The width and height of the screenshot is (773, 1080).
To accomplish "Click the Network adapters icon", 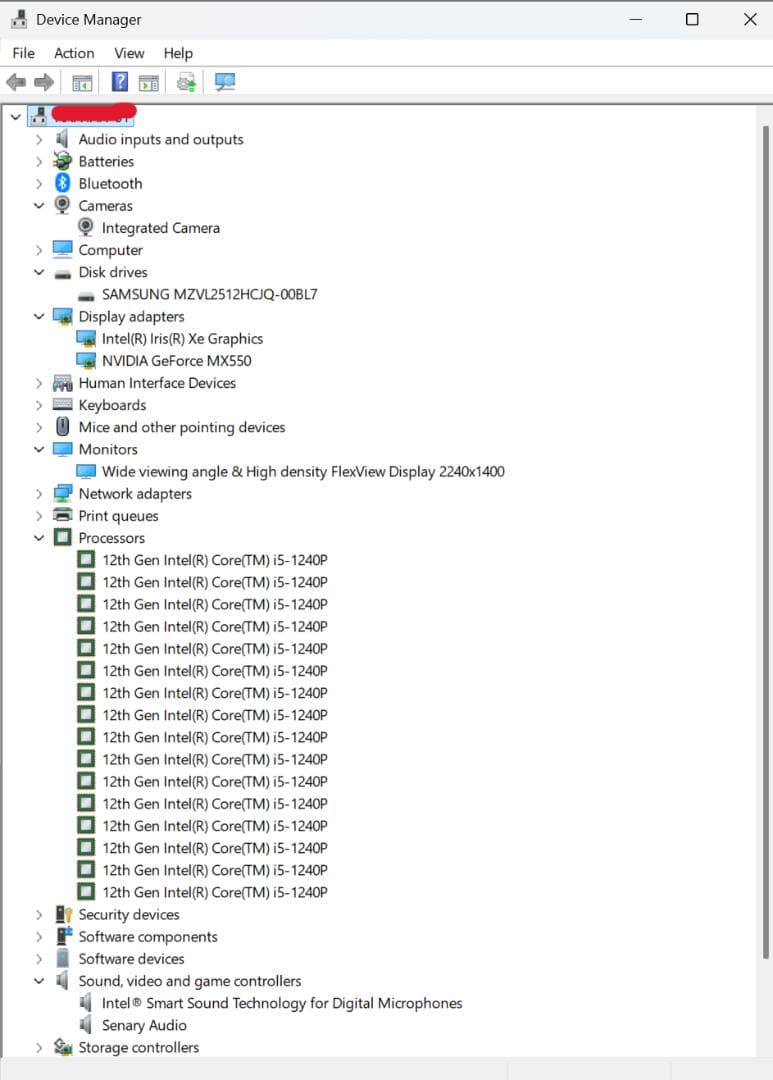I will tap(63, 493).
